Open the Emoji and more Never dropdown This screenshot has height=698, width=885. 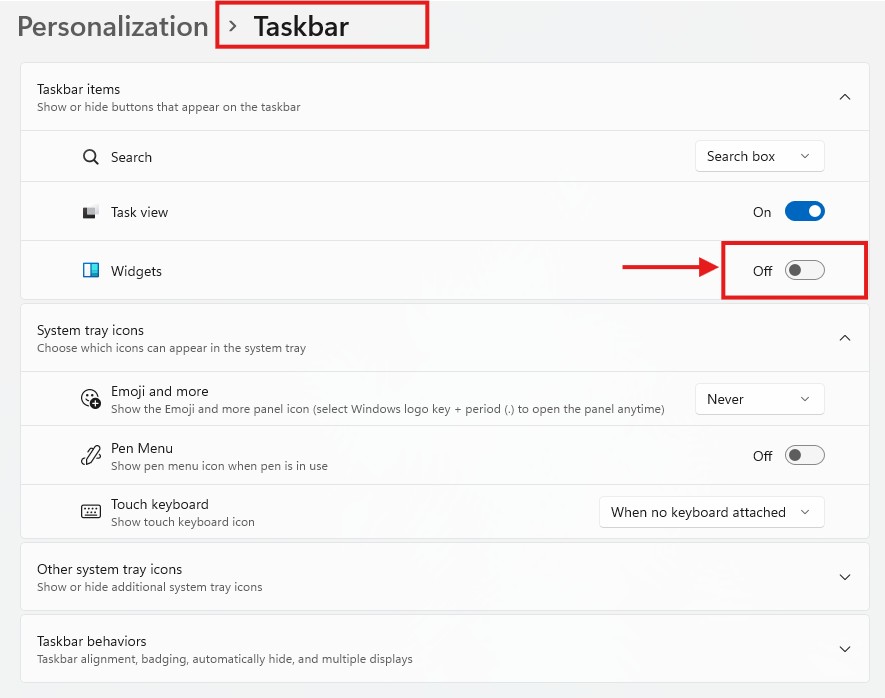[759, 399]
